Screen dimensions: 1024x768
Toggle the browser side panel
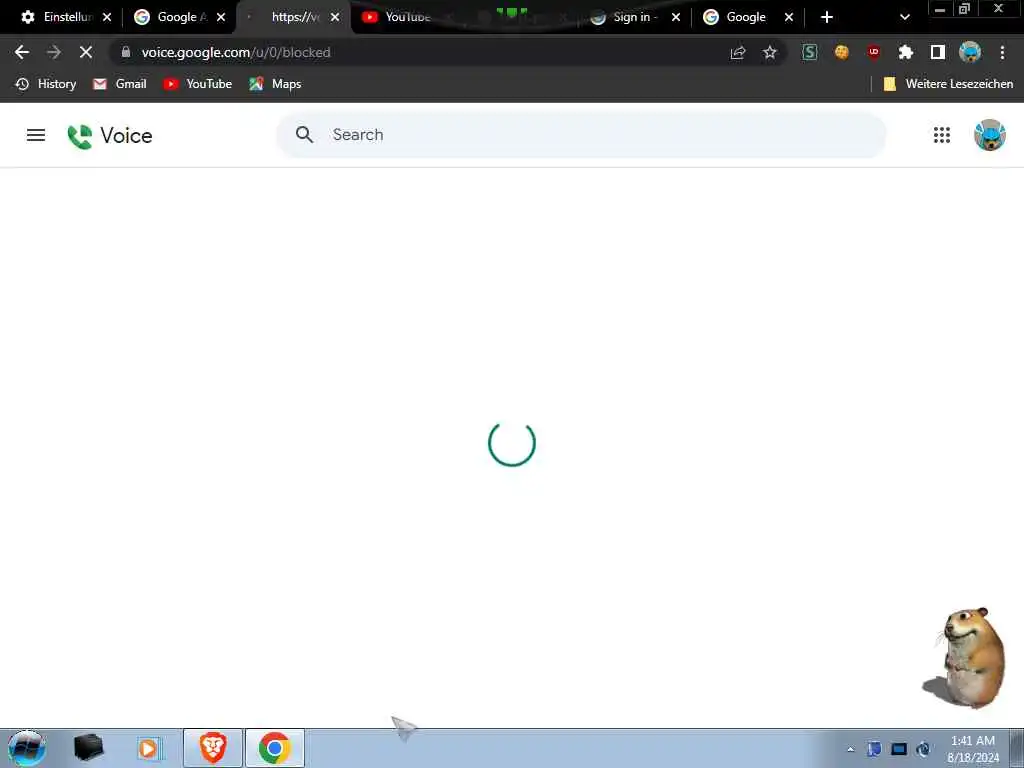[x=938, y=52]
